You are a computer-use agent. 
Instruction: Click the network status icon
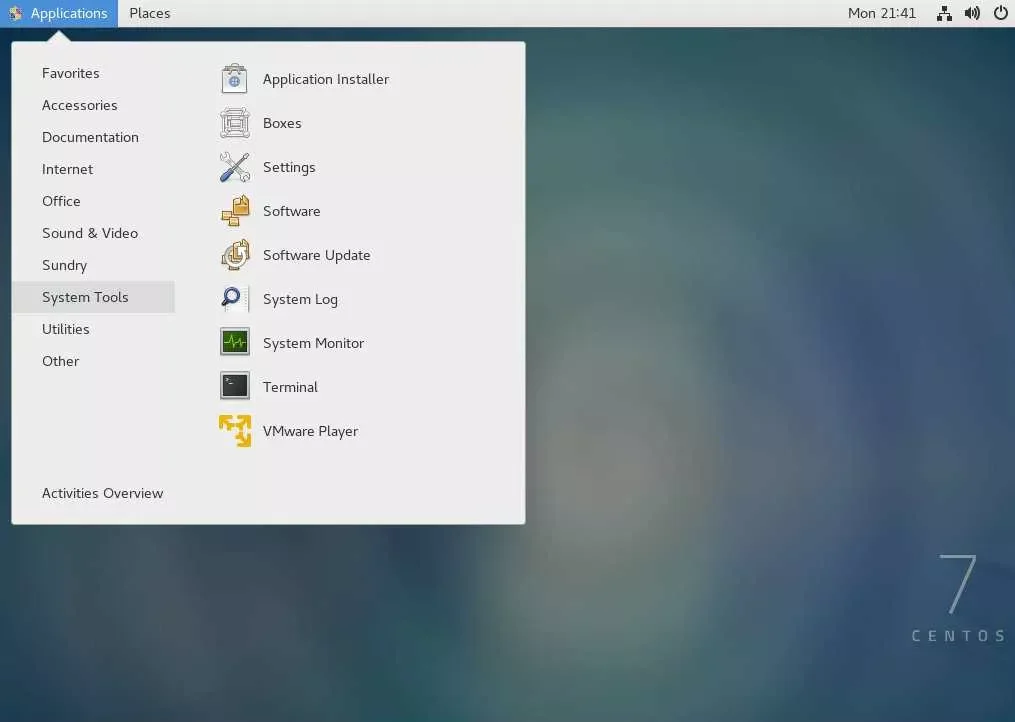click(x=944, y=13)
